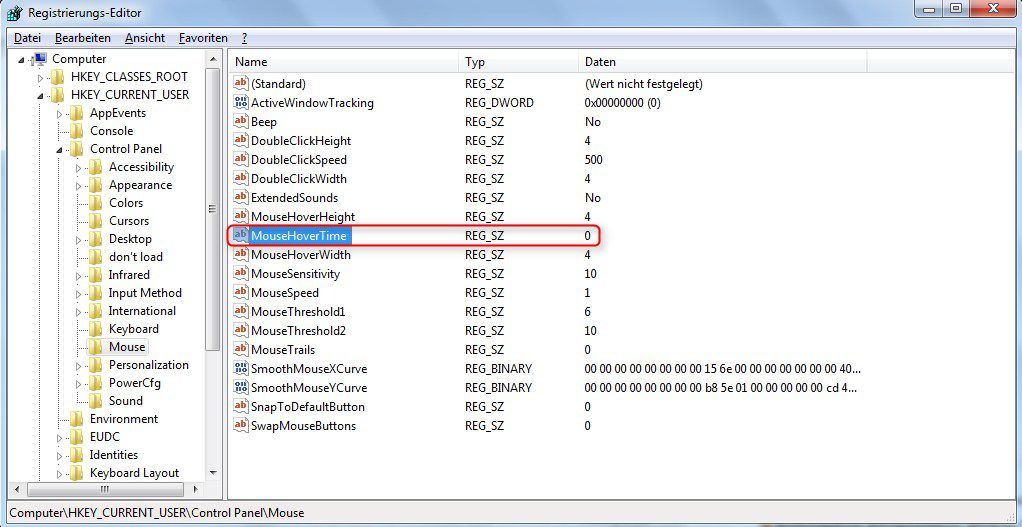Image resolution: width=1022 pixels, height=527 pixels.
Task: Click the (Standard) string value icon
Action: click(241, 84)
